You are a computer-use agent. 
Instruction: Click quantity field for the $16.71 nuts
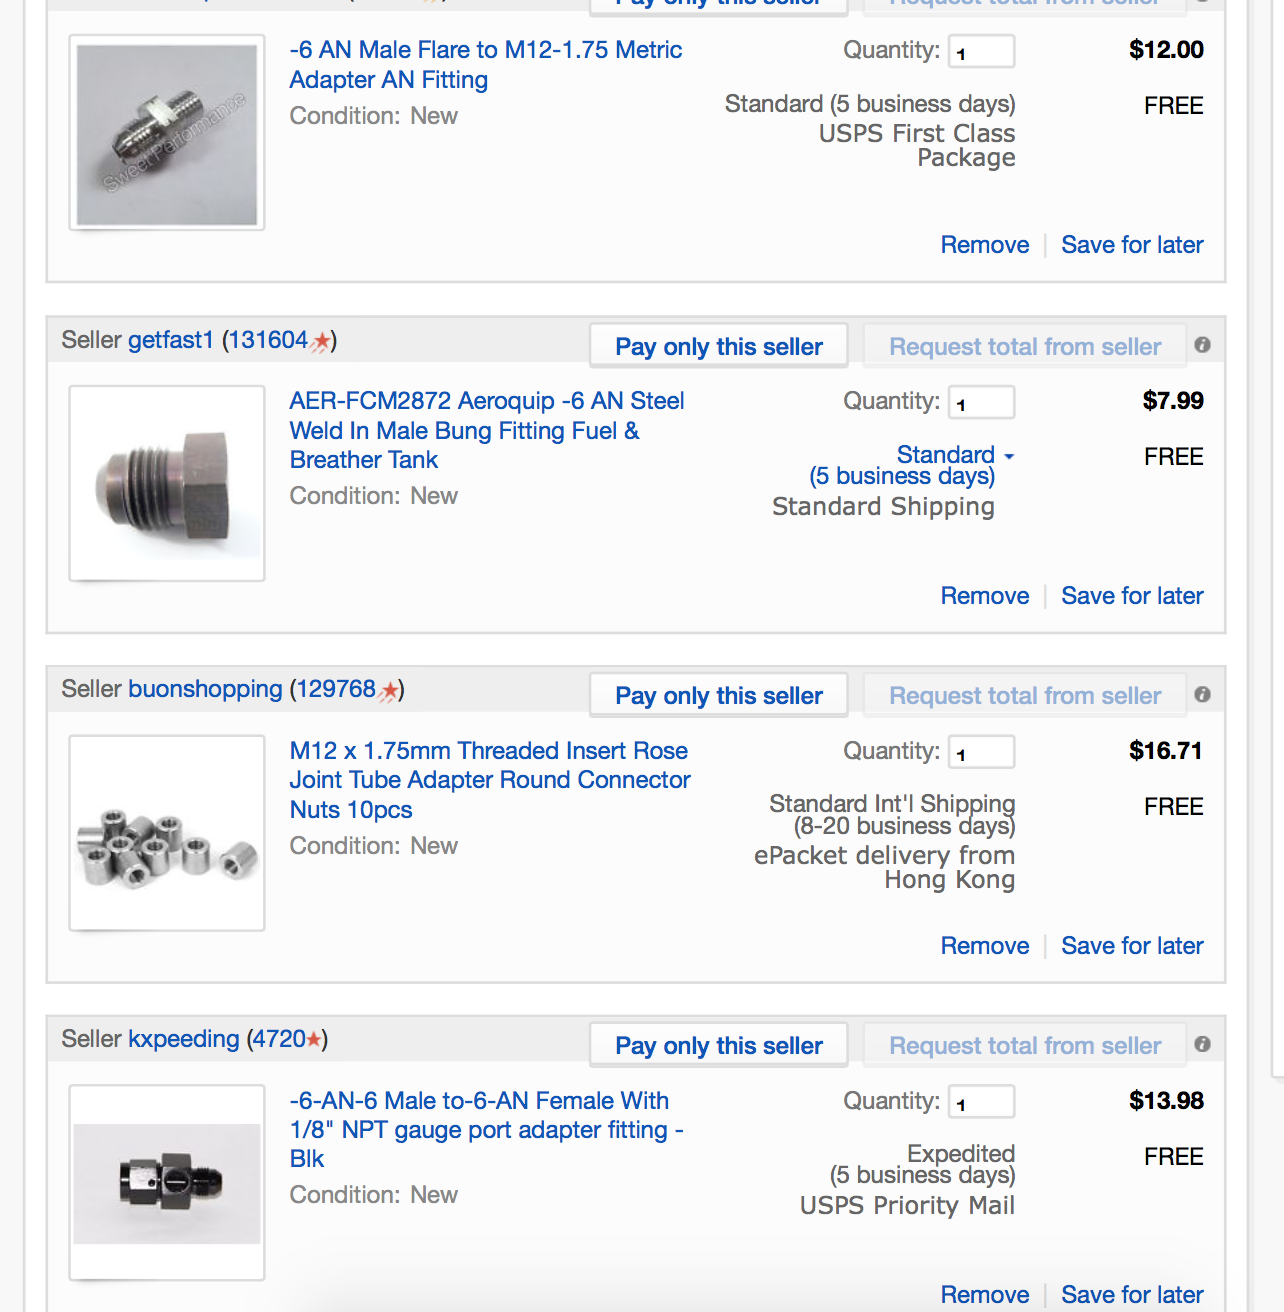coord(981,752)
